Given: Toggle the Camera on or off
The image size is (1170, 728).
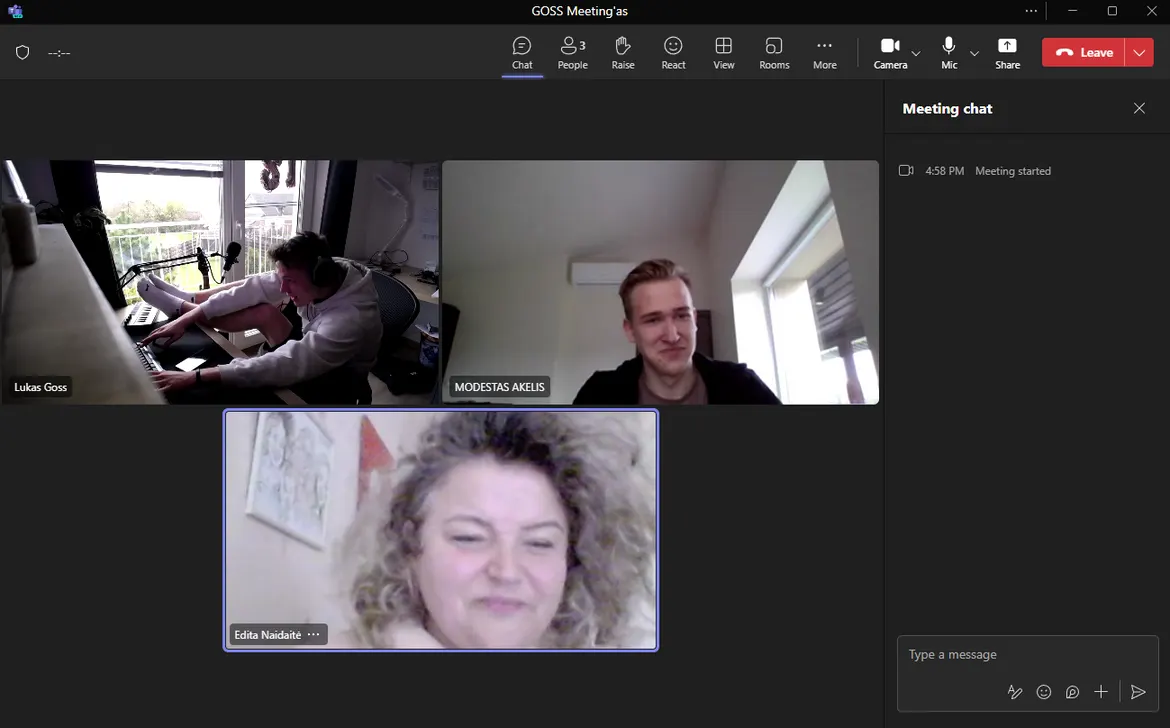Looking at the screenshot, I should tap(890, 53).
